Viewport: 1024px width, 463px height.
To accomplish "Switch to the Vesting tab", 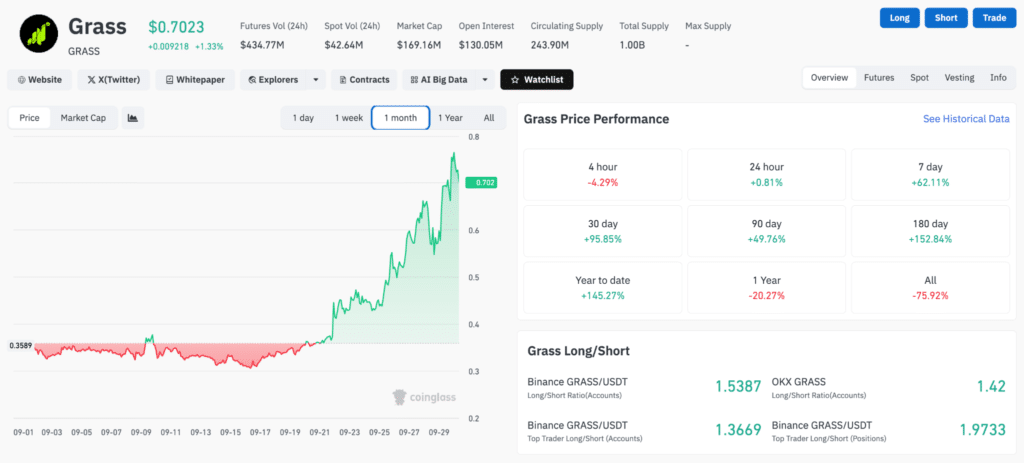I will (959, 78).
